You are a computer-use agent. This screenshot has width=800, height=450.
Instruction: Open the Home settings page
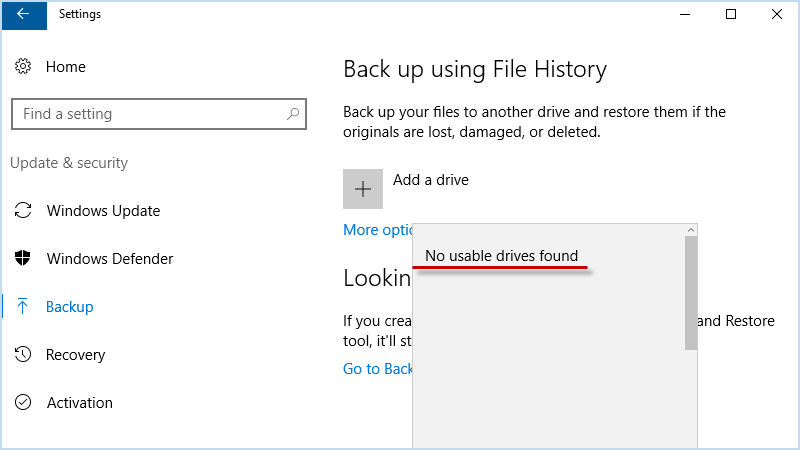65,67
